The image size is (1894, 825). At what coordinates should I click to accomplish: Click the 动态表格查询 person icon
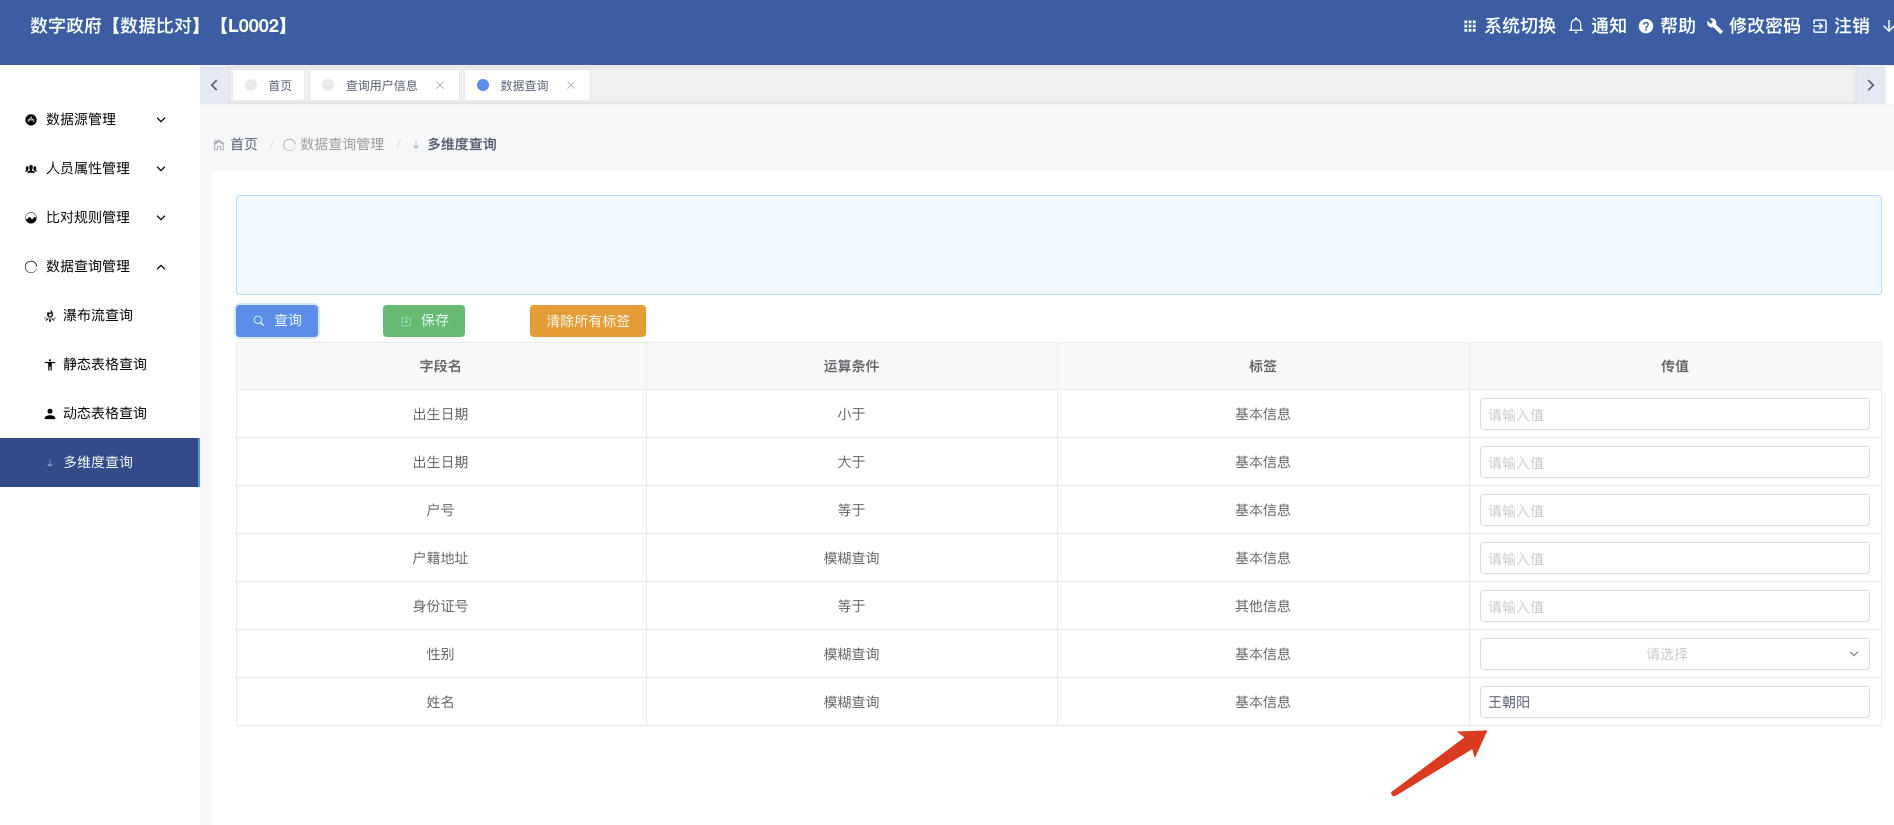point(50,414)
